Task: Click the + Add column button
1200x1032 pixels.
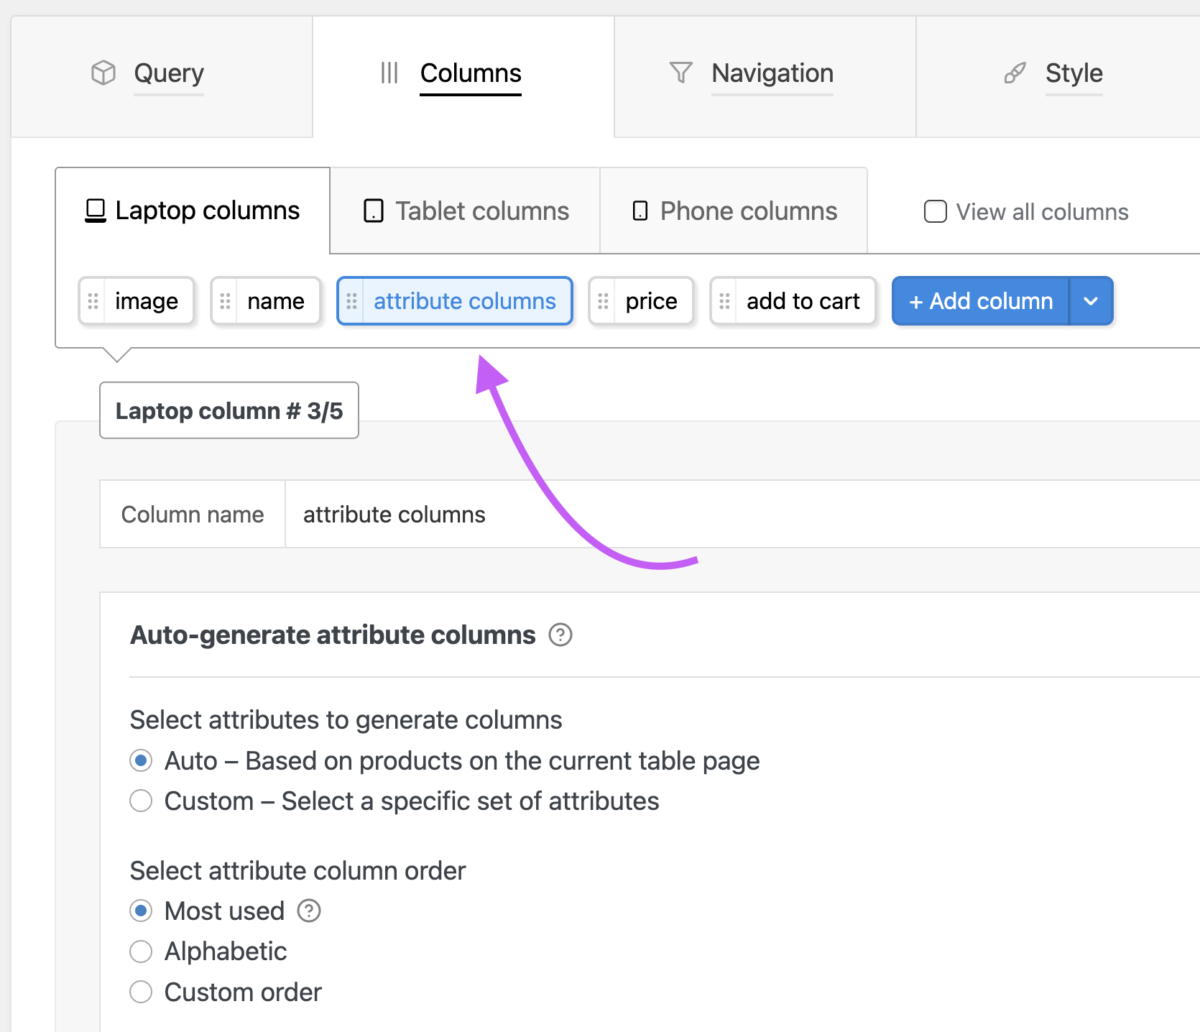Action: [979, 301]
